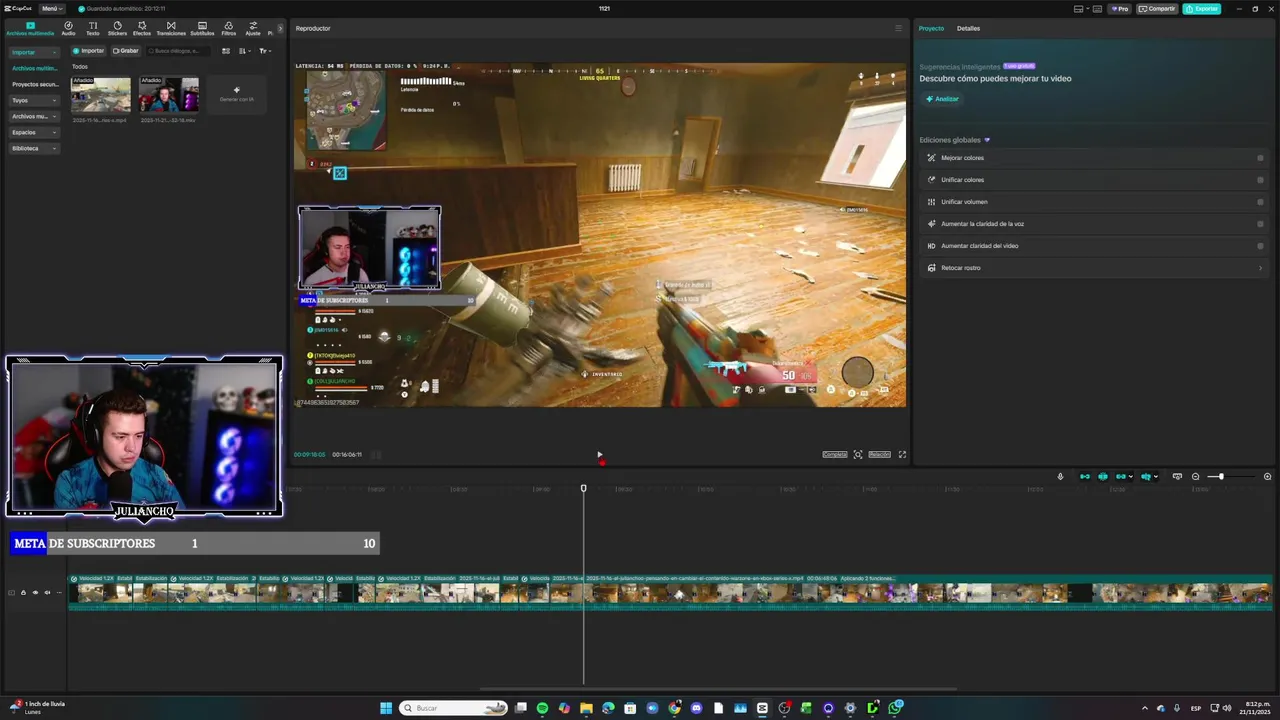
Task: Click the Pro badge in the title bar
Action: coord(1120,8)
